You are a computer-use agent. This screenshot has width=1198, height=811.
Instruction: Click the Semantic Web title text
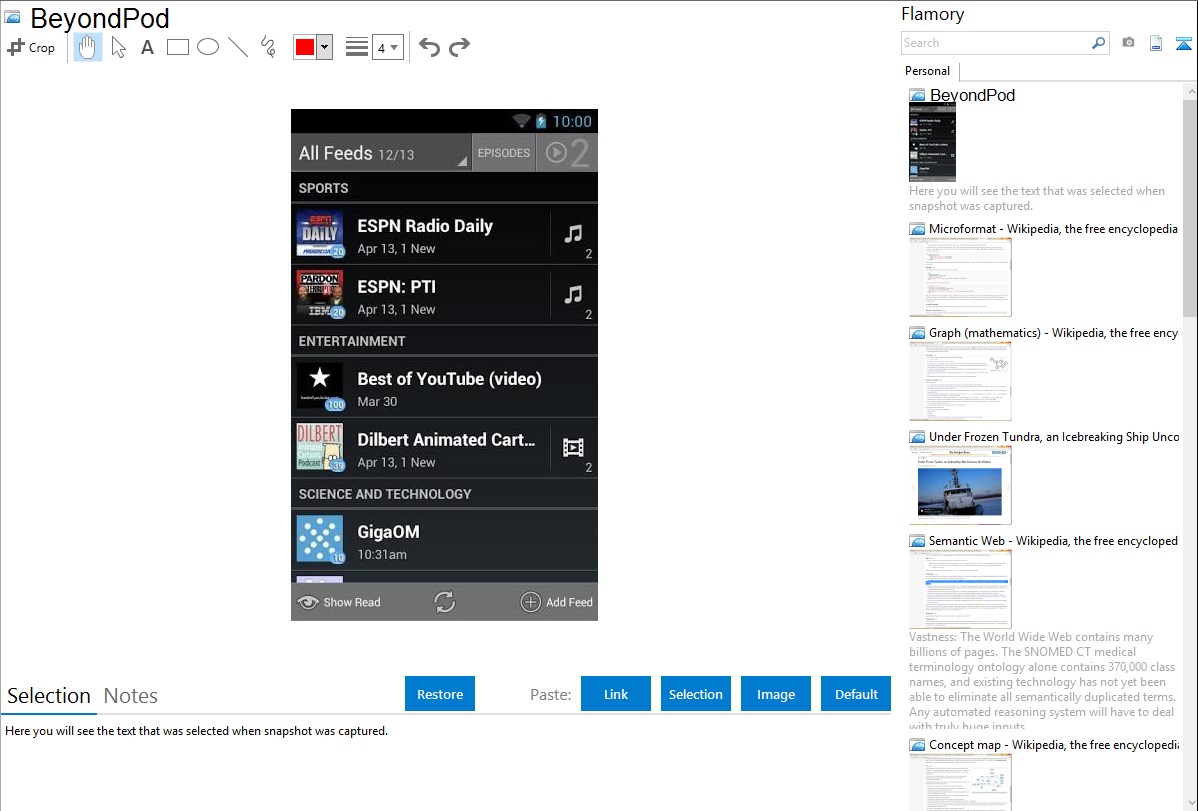(x=1053, y=540)
